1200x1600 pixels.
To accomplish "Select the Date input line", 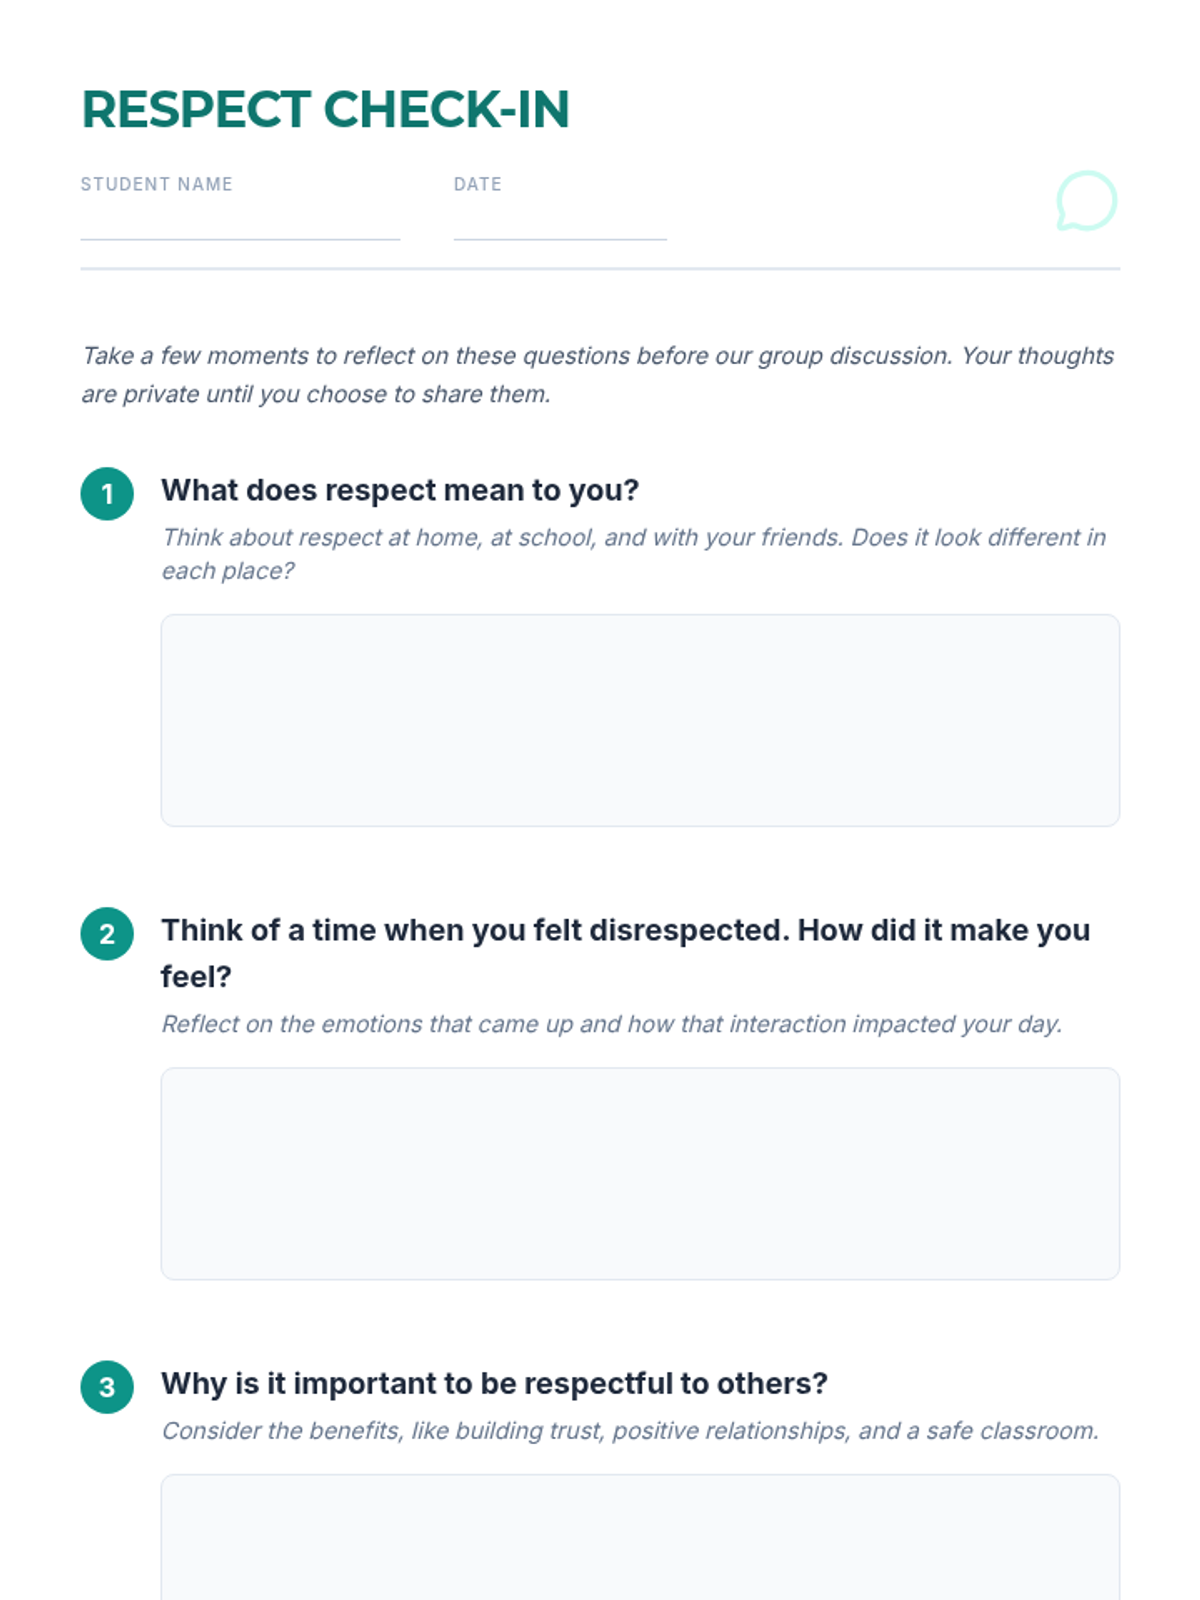I will pyautogui.click(x=560, y=222).
